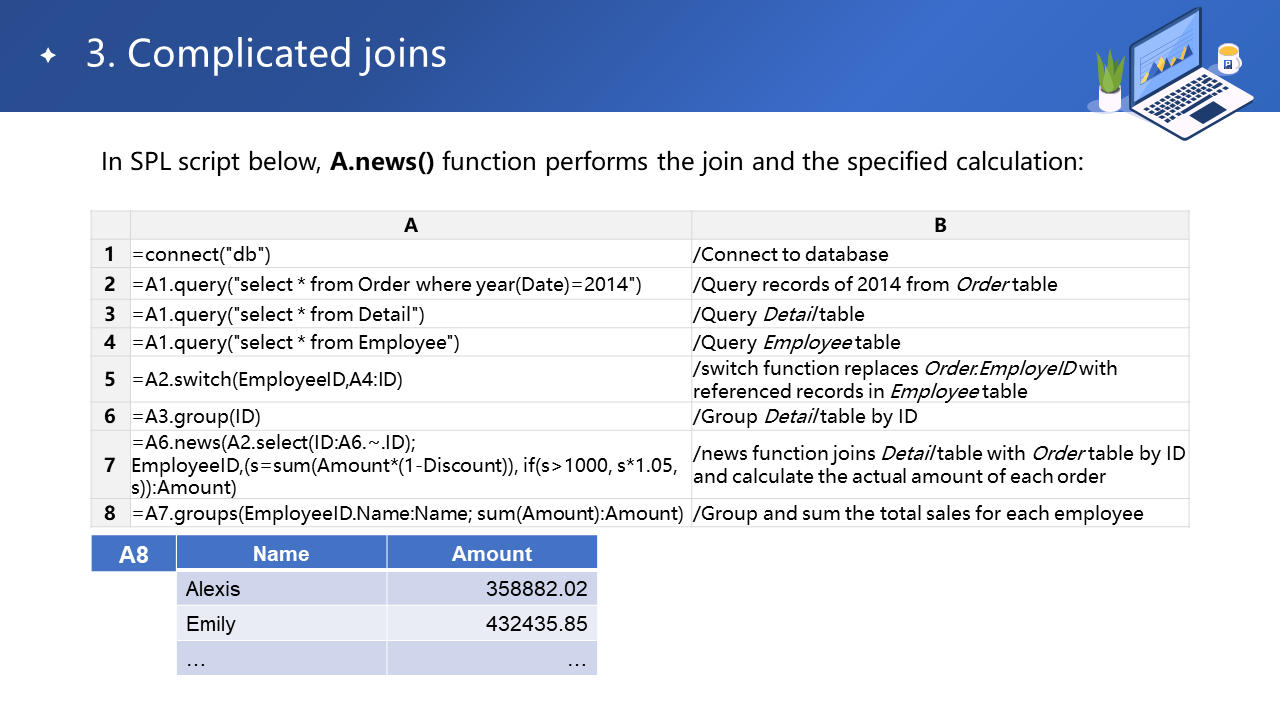
Task: Select column header B in the script grid
Action: point(940,225)
